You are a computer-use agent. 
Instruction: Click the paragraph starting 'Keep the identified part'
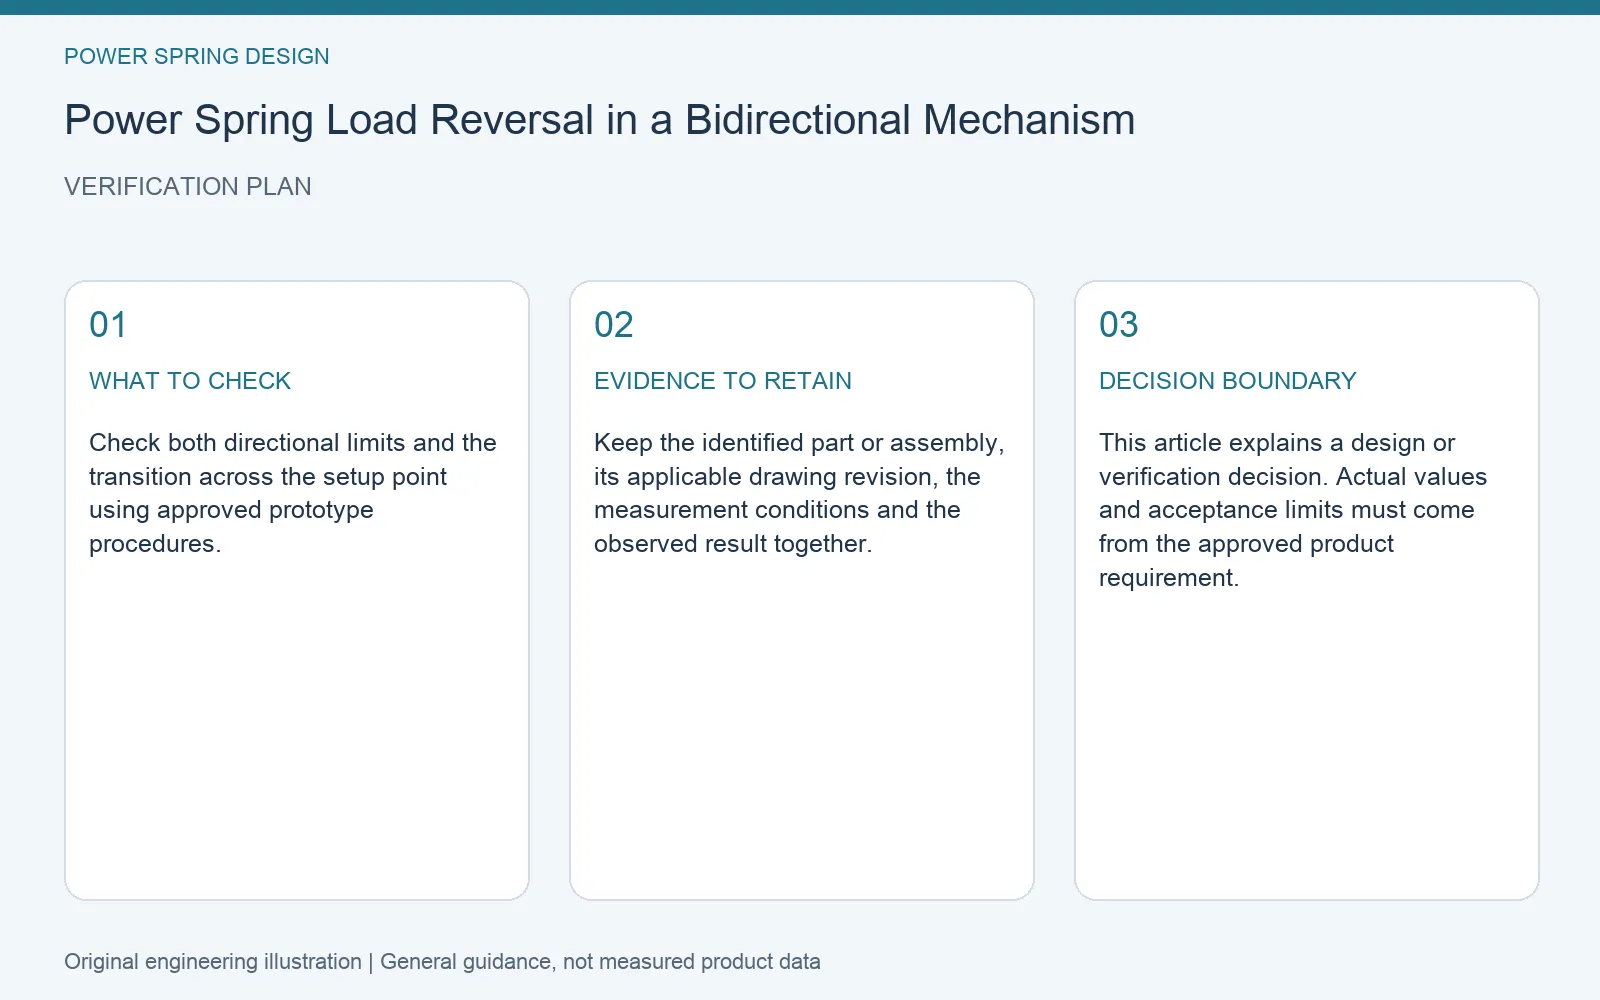(x=799, y=493)
